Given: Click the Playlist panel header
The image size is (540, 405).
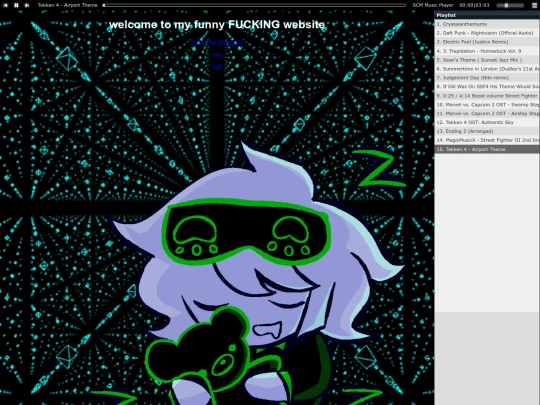Looking at the screenshot, I should (x=487, y=15).
